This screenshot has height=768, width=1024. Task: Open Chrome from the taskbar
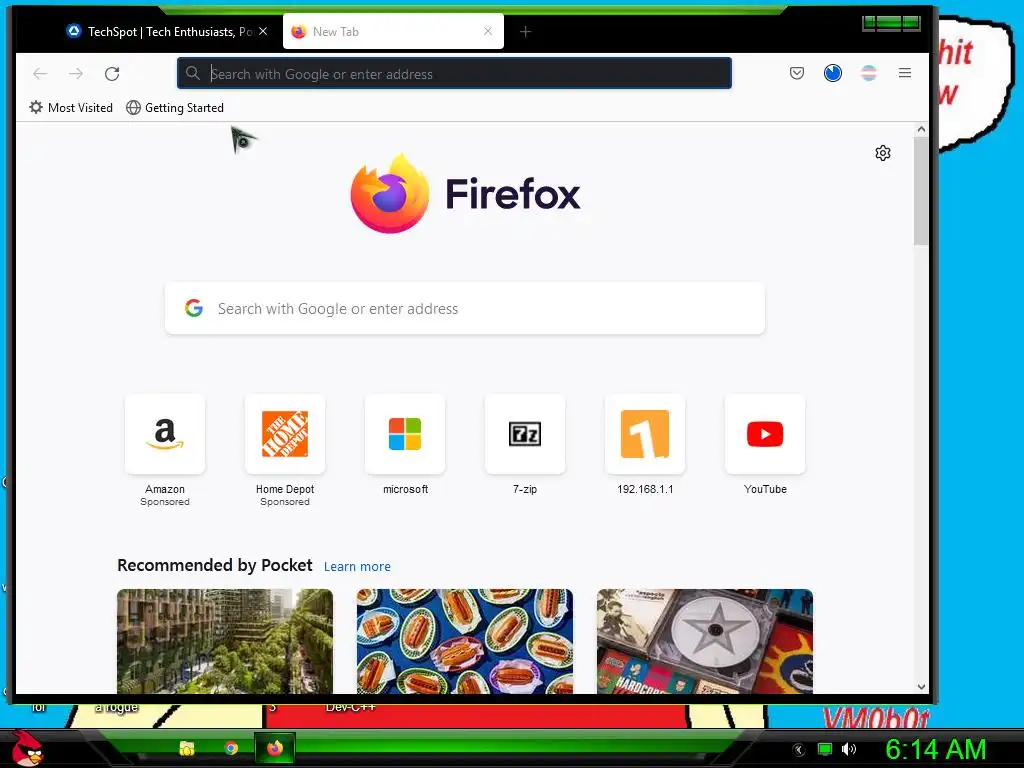point(231,748)
